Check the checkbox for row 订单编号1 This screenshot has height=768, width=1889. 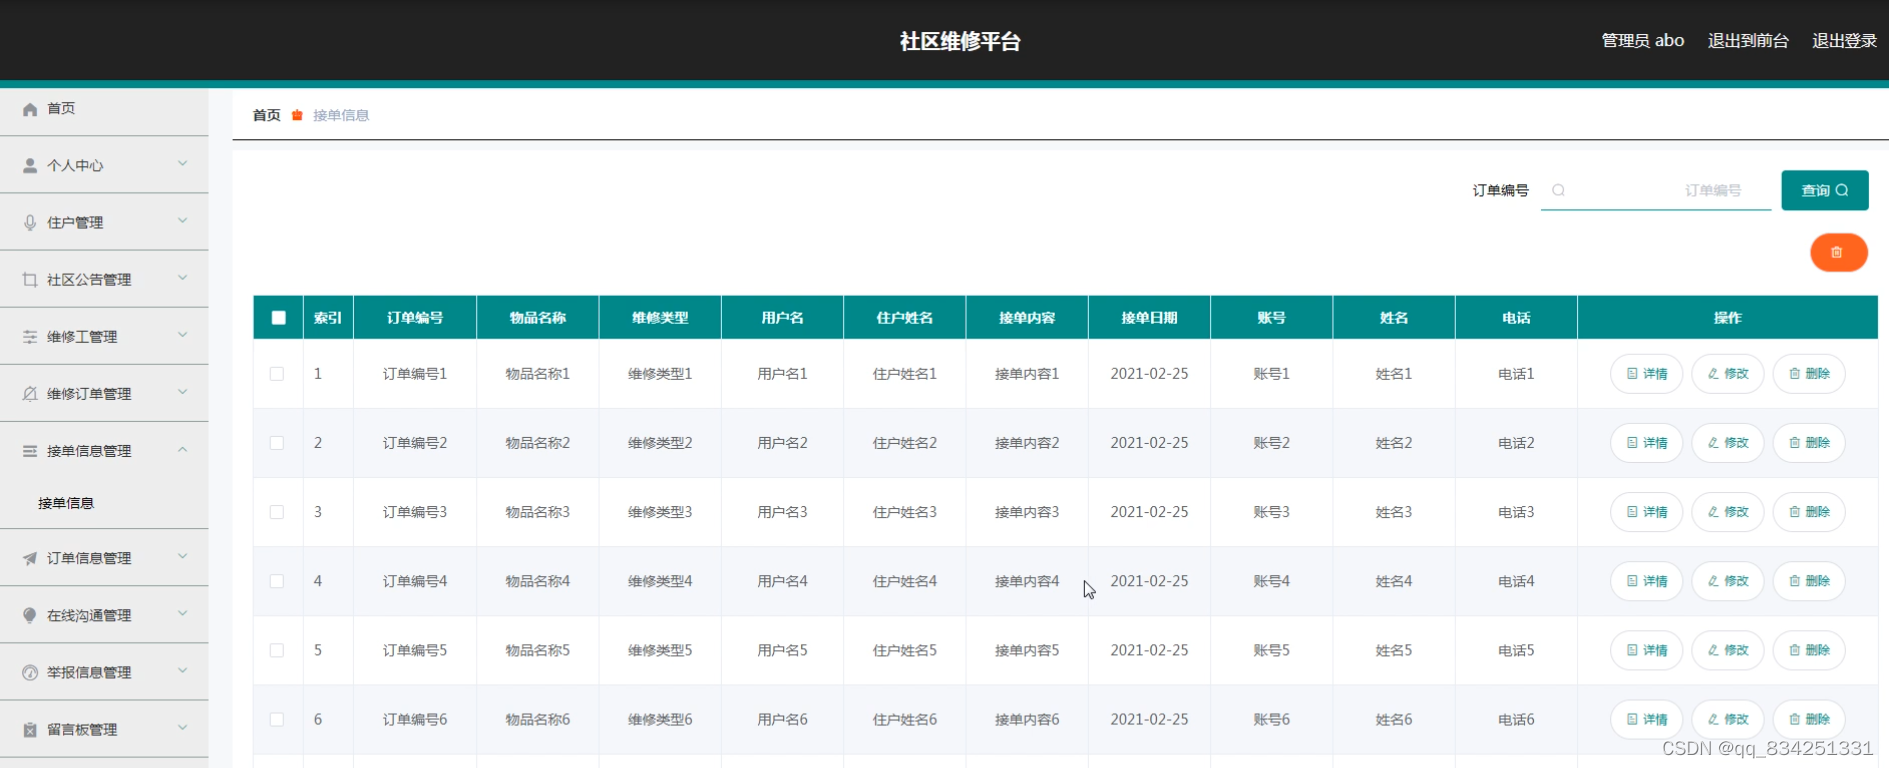coord(277,374)
